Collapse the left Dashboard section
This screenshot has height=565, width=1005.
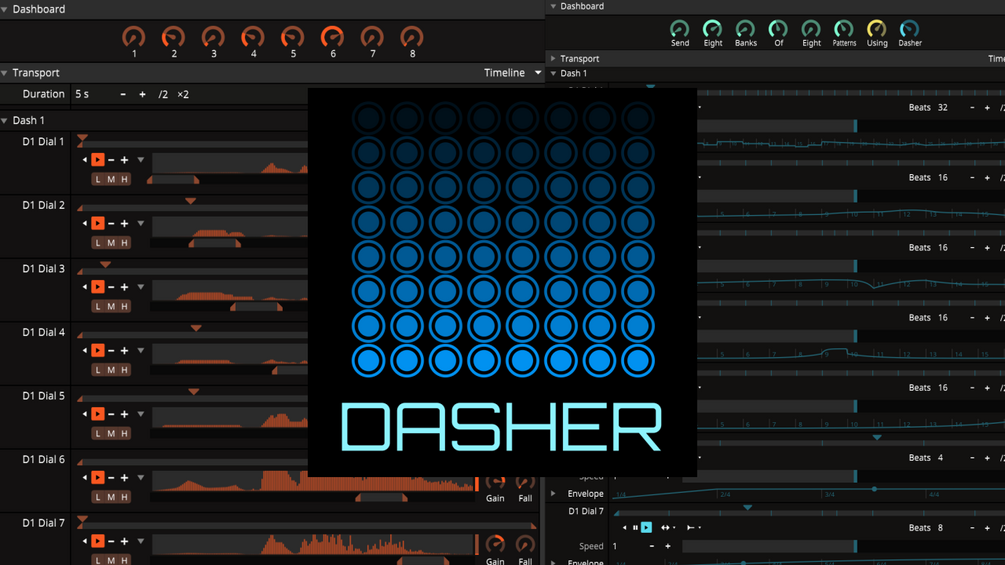click(x=4, y=10)
